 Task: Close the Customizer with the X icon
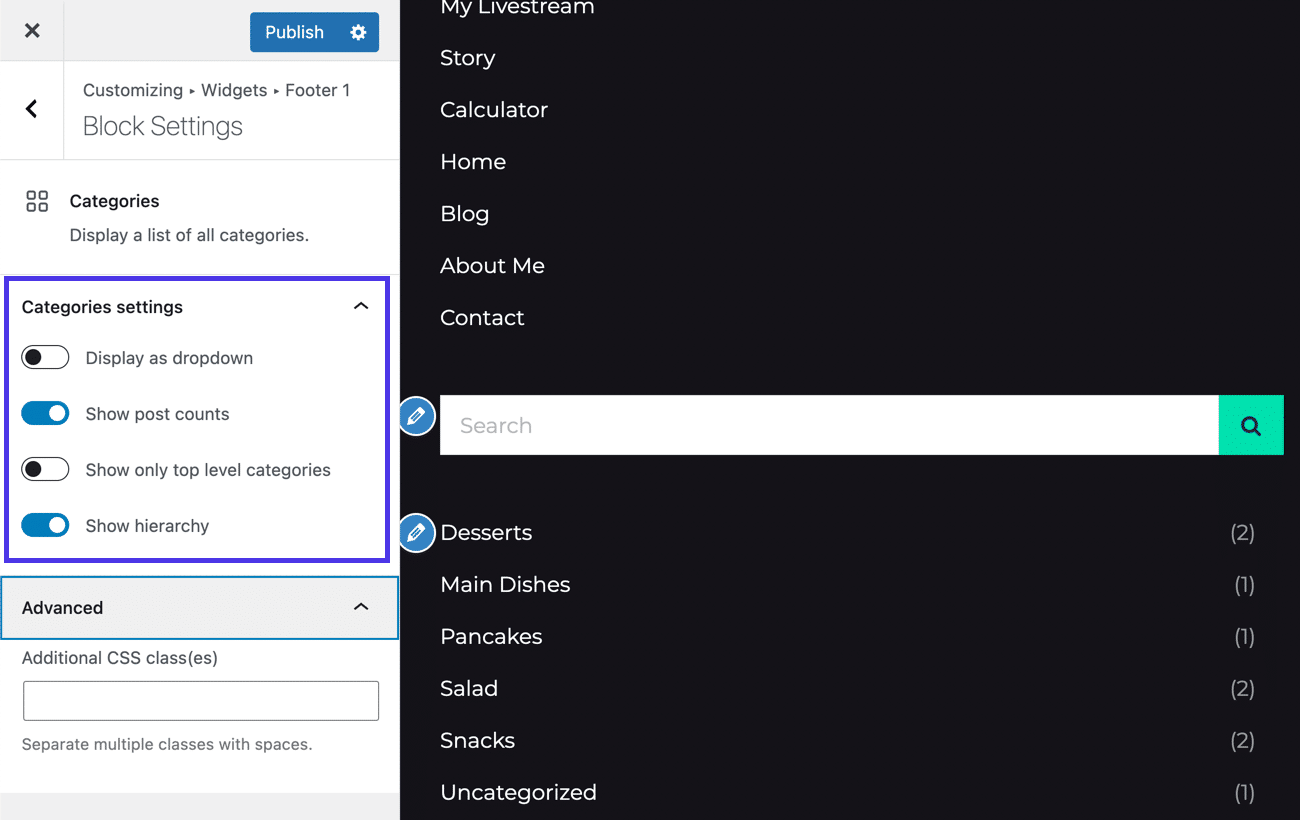tap(31, 30)
